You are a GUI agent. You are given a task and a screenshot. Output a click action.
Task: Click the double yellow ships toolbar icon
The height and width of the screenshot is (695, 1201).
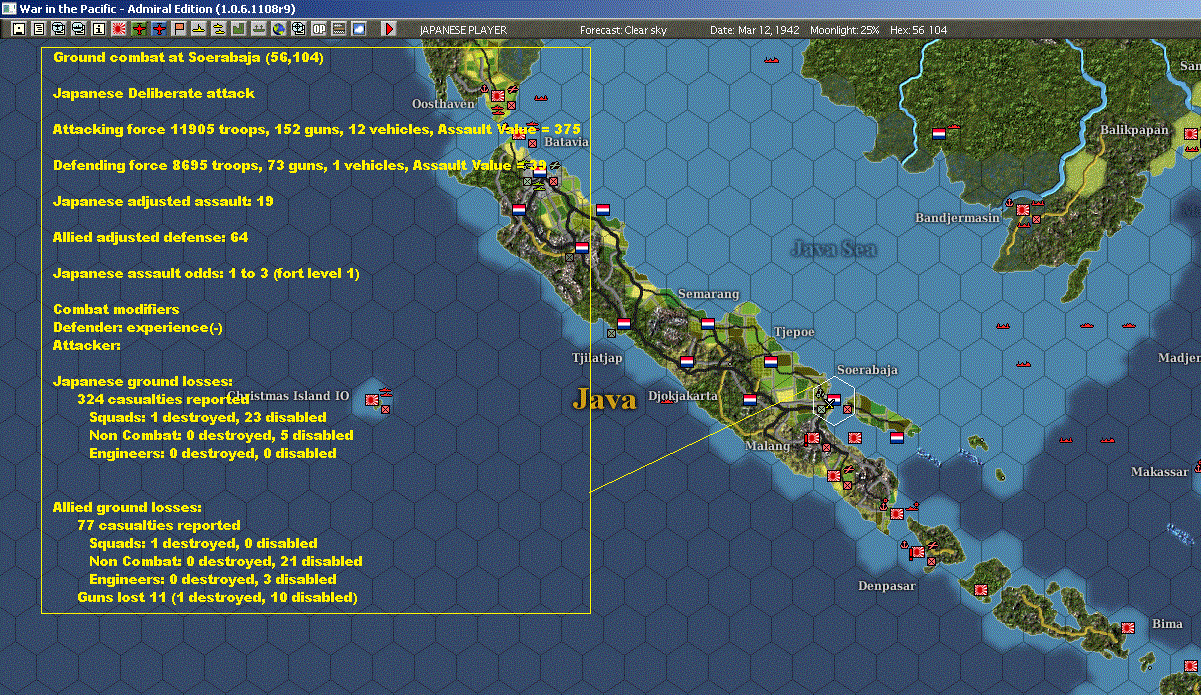pyautogui.click(x=218, y=30)
